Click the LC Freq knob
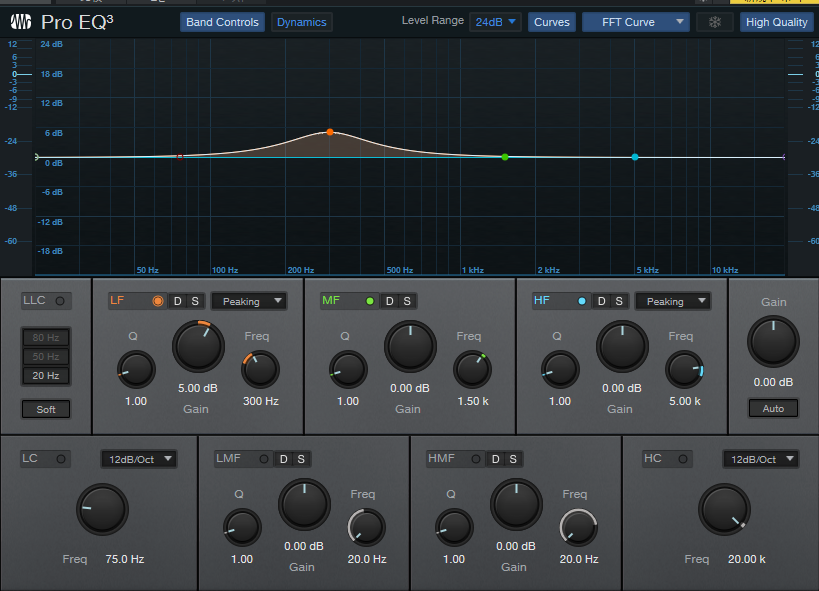 click(x=102, y=509)
